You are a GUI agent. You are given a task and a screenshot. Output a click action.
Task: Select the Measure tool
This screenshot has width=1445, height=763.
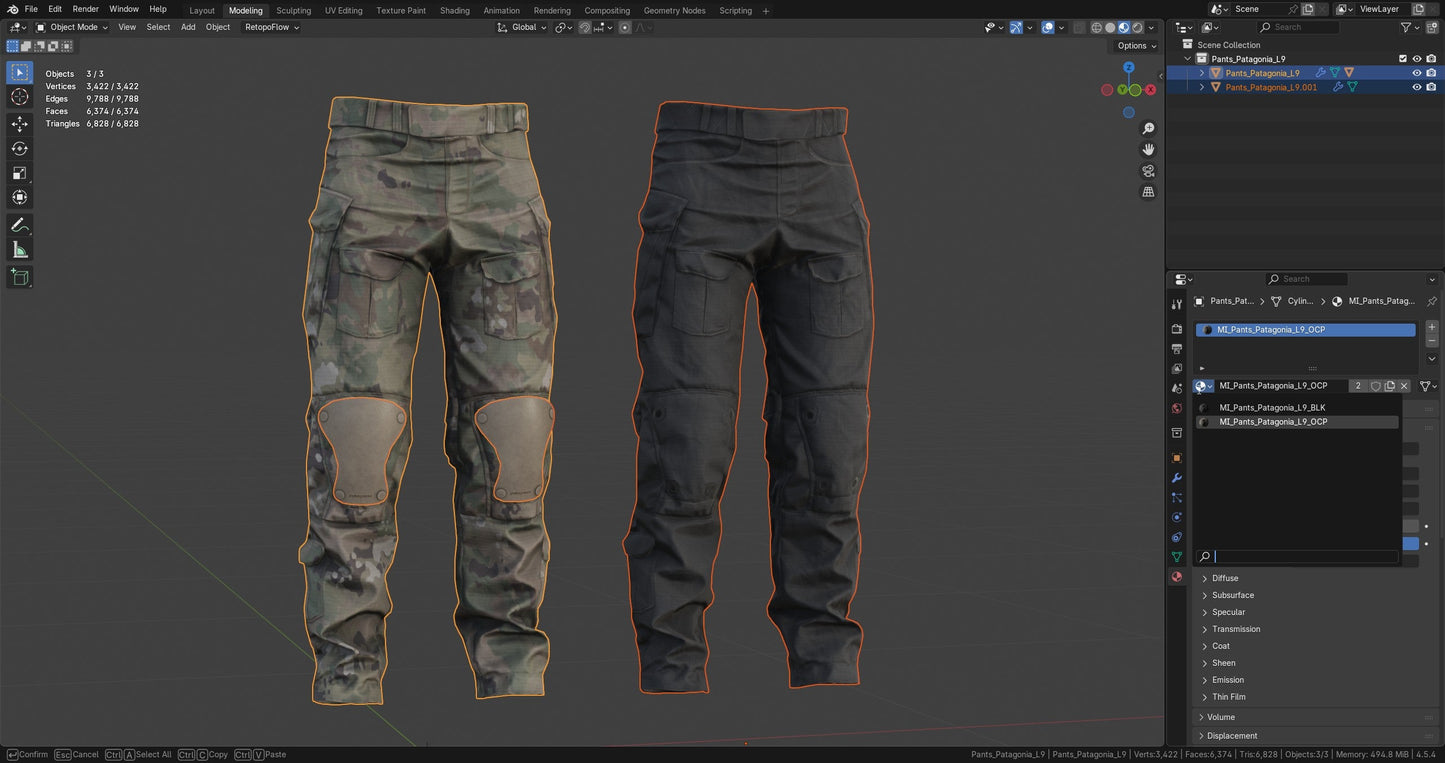(x=20, y=249)
